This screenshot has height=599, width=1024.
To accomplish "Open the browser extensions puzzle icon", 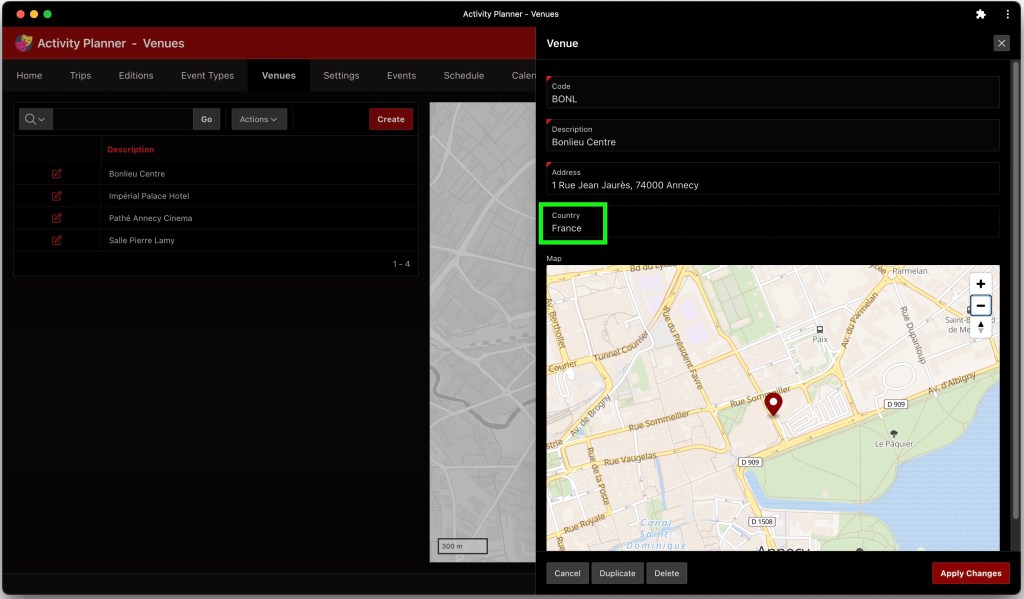I will point(980,14).
